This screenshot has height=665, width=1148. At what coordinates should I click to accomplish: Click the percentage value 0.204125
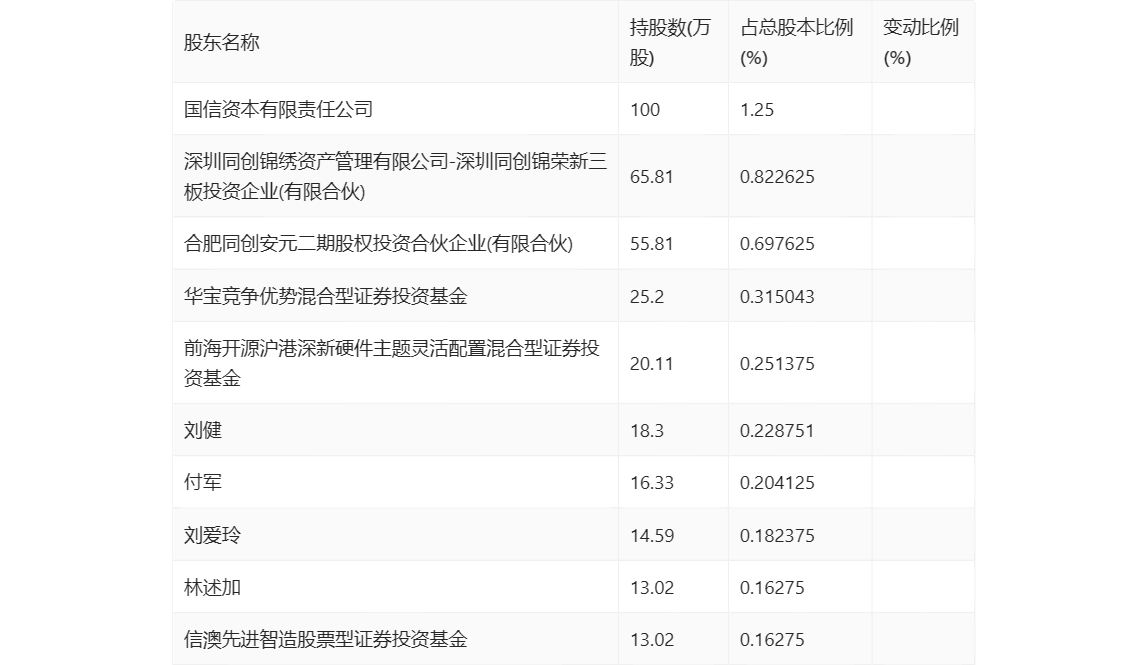click(777, 483)
